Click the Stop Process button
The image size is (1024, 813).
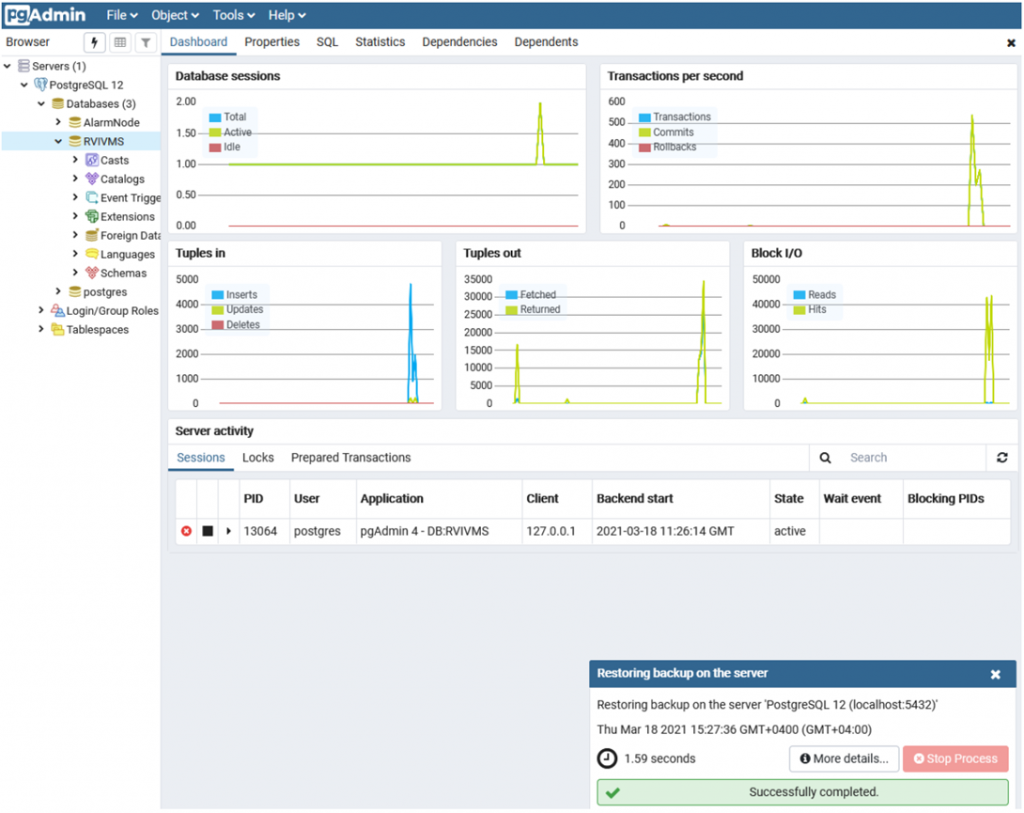click(955, 759)
